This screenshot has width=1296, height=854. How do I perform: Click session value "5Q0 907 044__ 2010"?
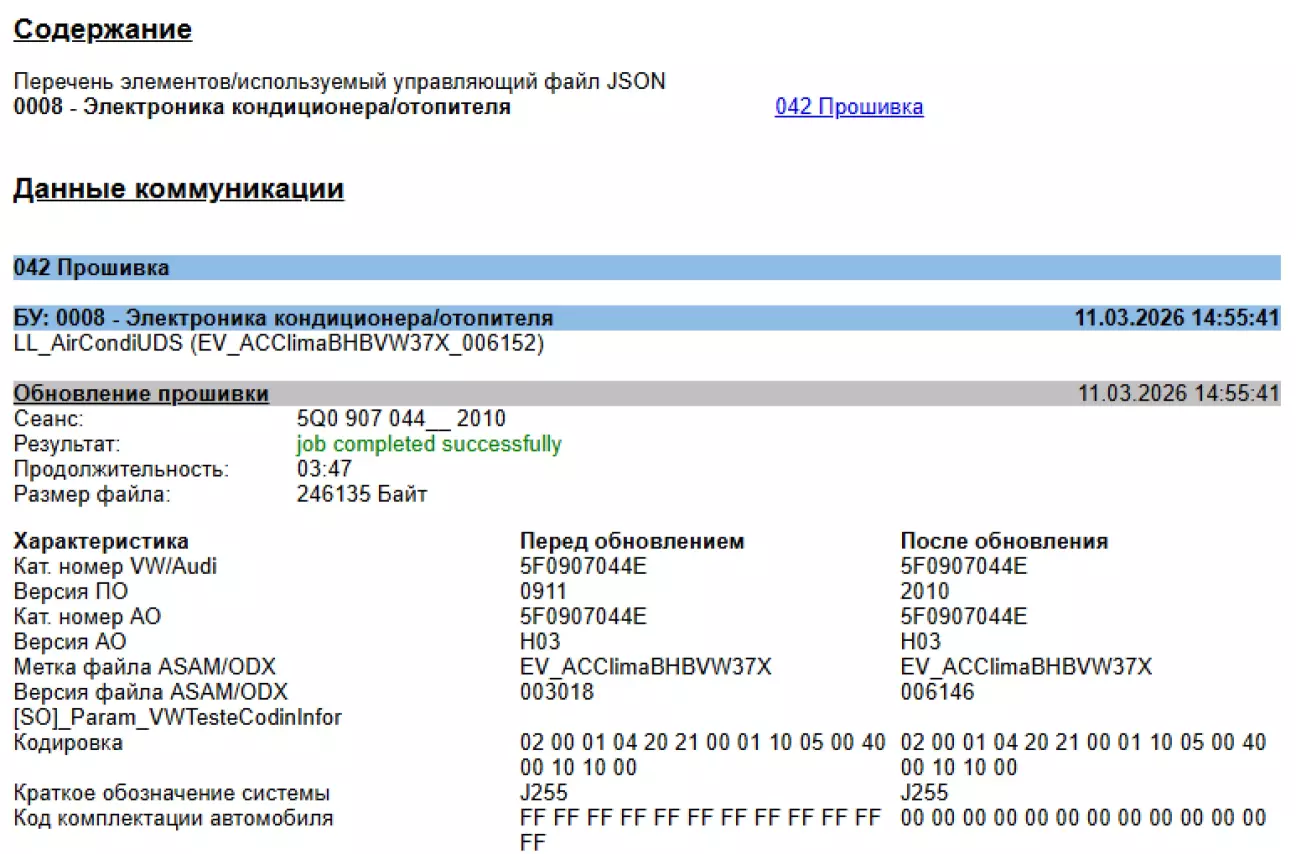401,419
